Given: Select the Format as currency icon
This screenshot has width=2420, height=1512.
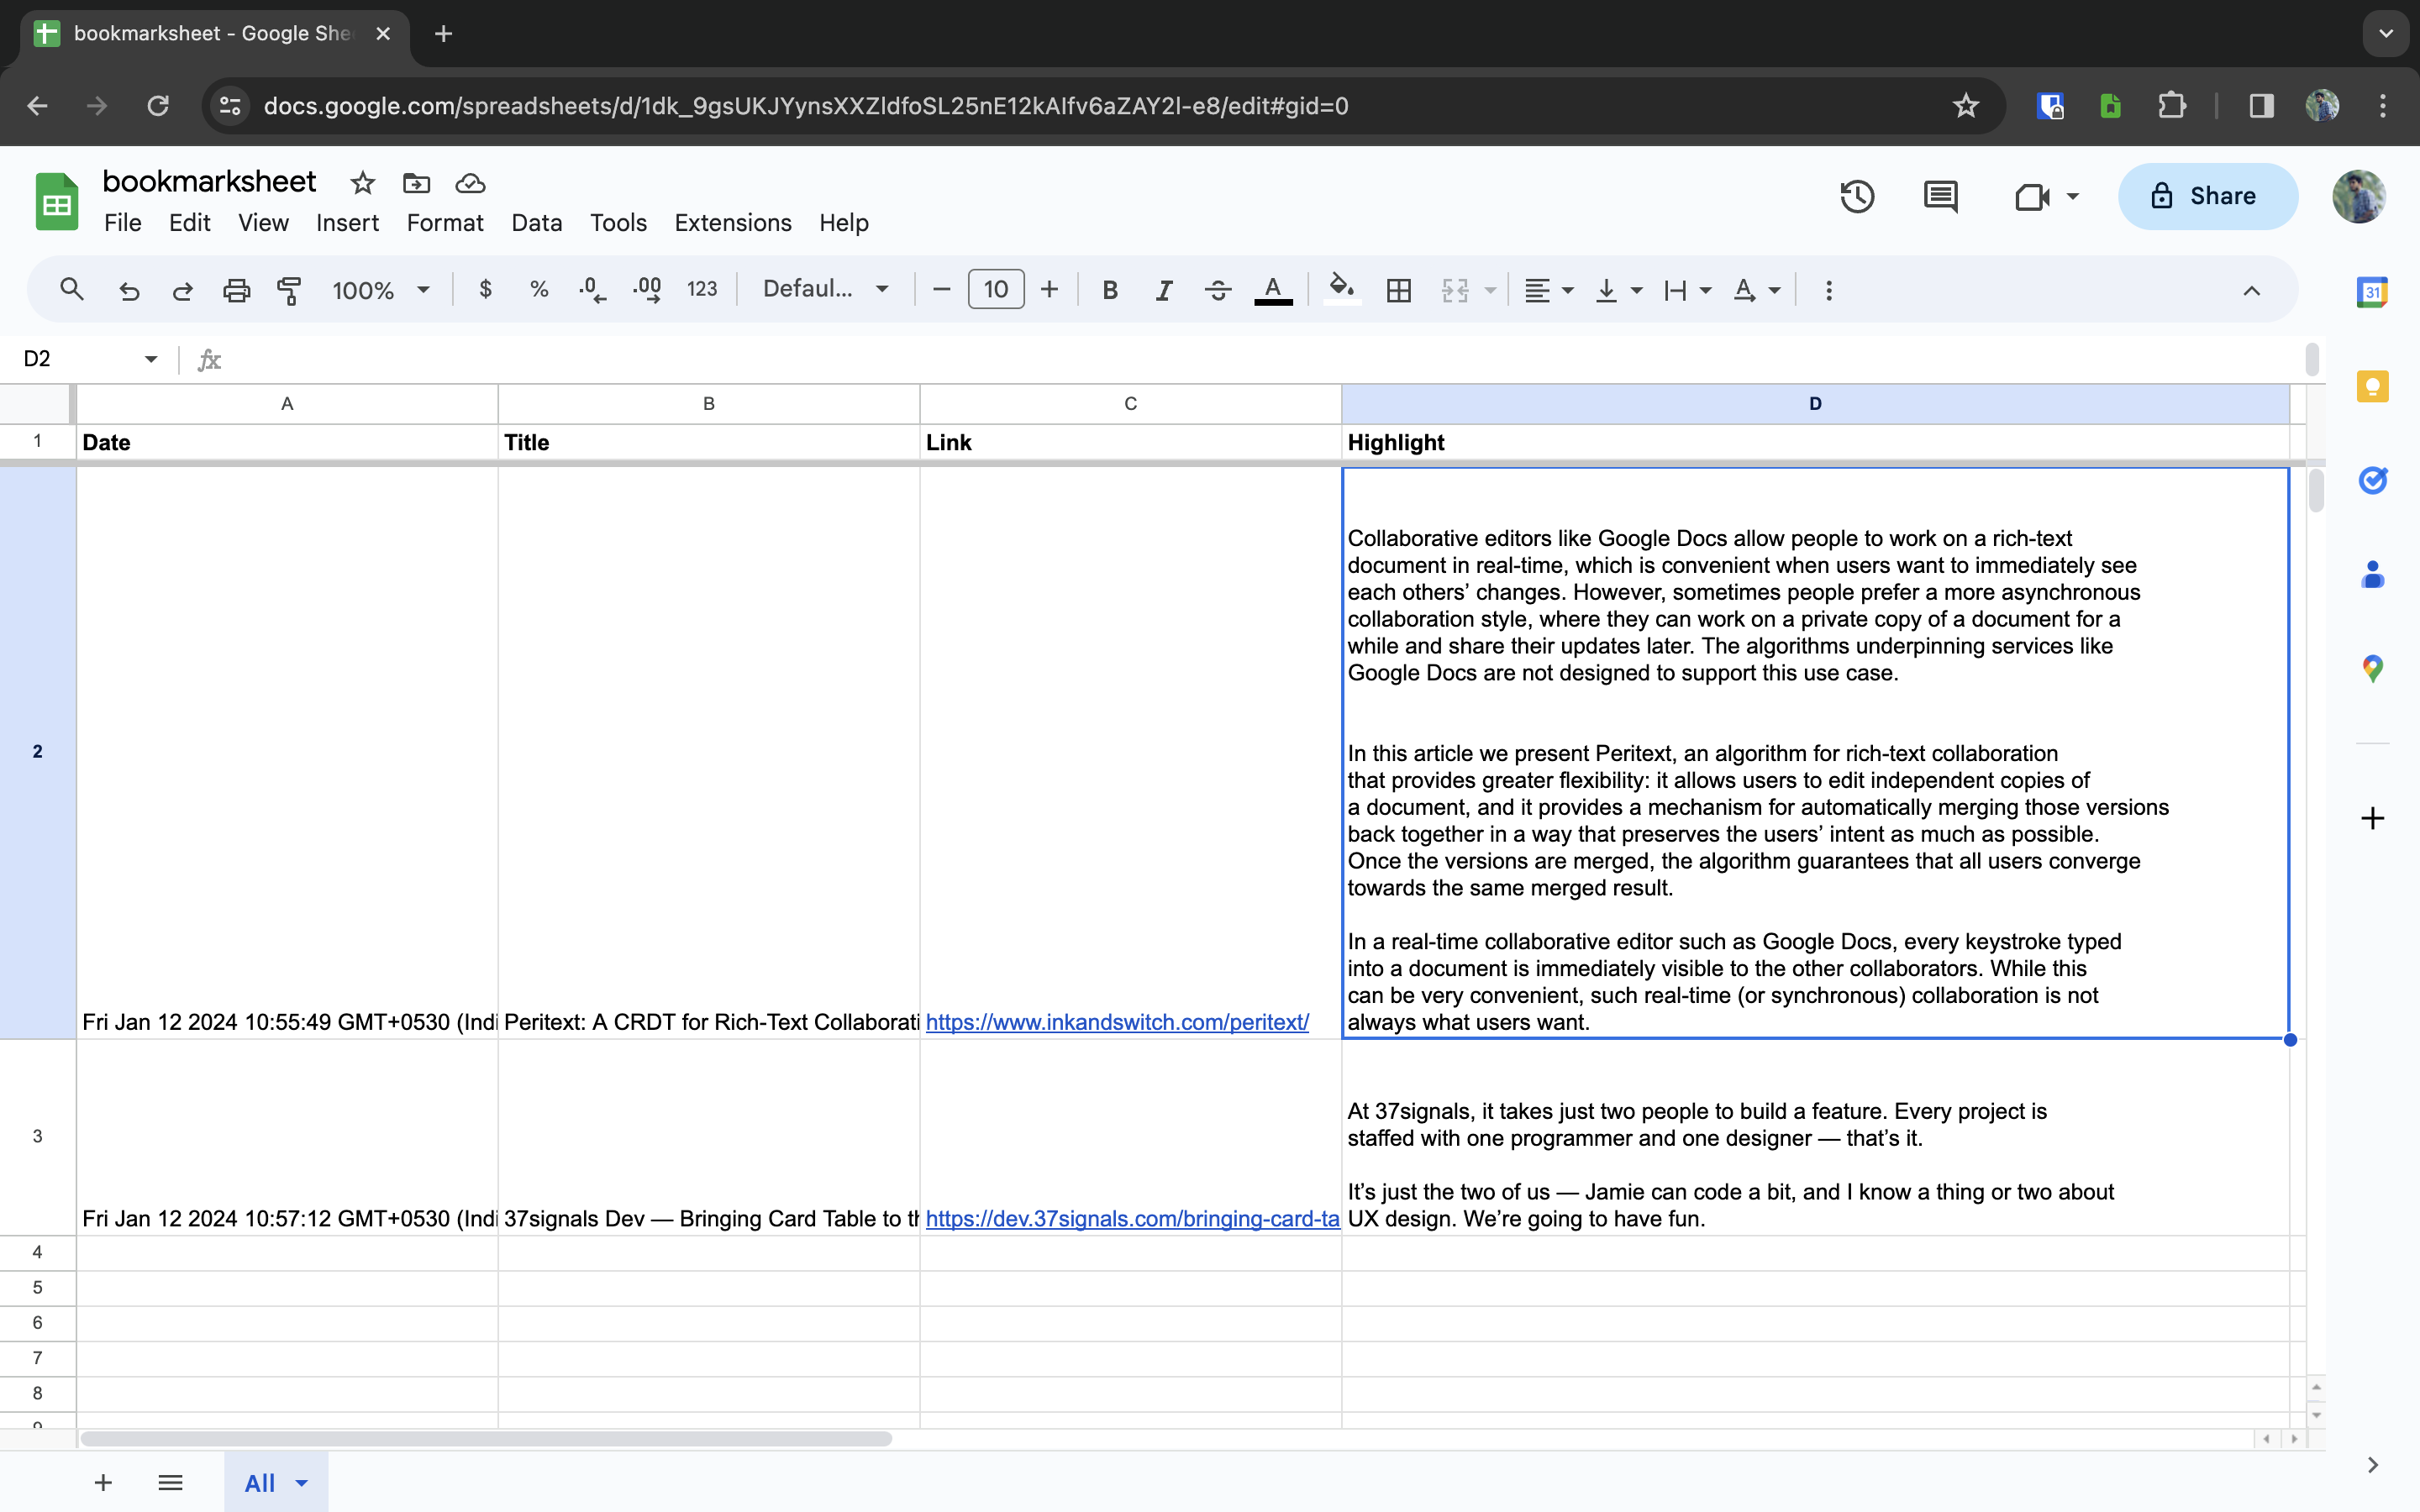Looking at the screenshot, I should pos(486,290).
